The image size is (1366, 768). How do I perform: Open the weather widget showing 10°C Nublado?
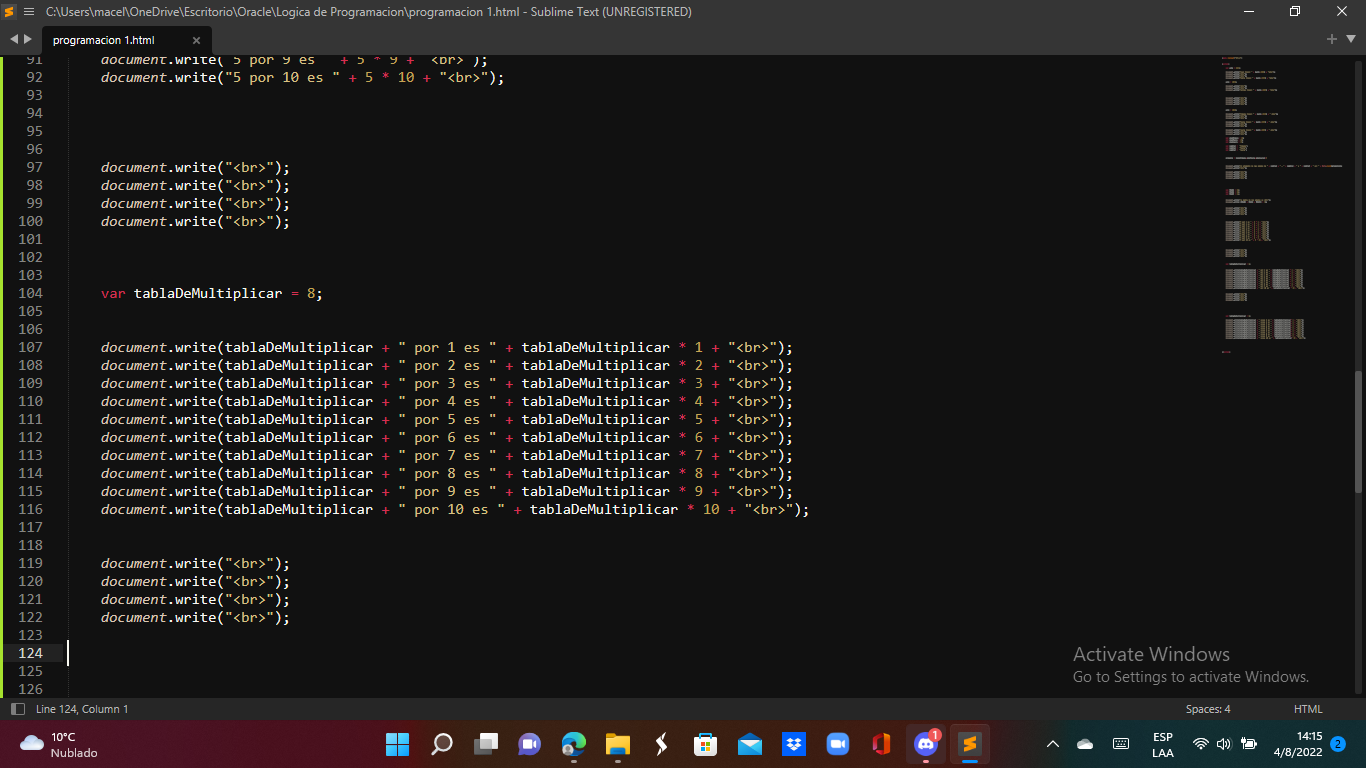pos(60,744)
